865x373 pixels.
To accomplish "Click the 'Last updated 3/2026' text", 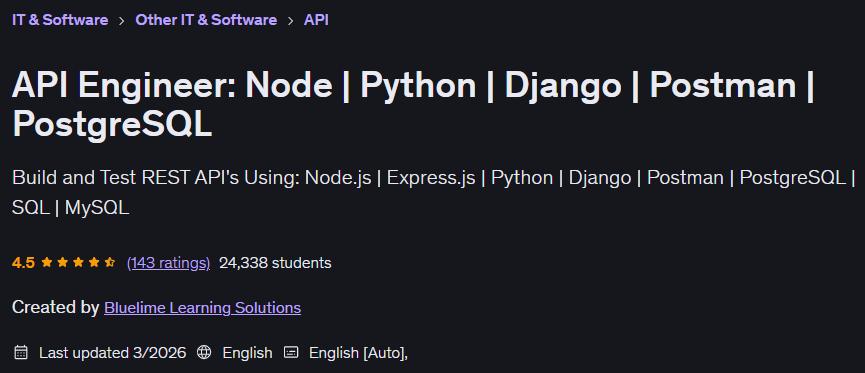I will (x=113, y=353).
